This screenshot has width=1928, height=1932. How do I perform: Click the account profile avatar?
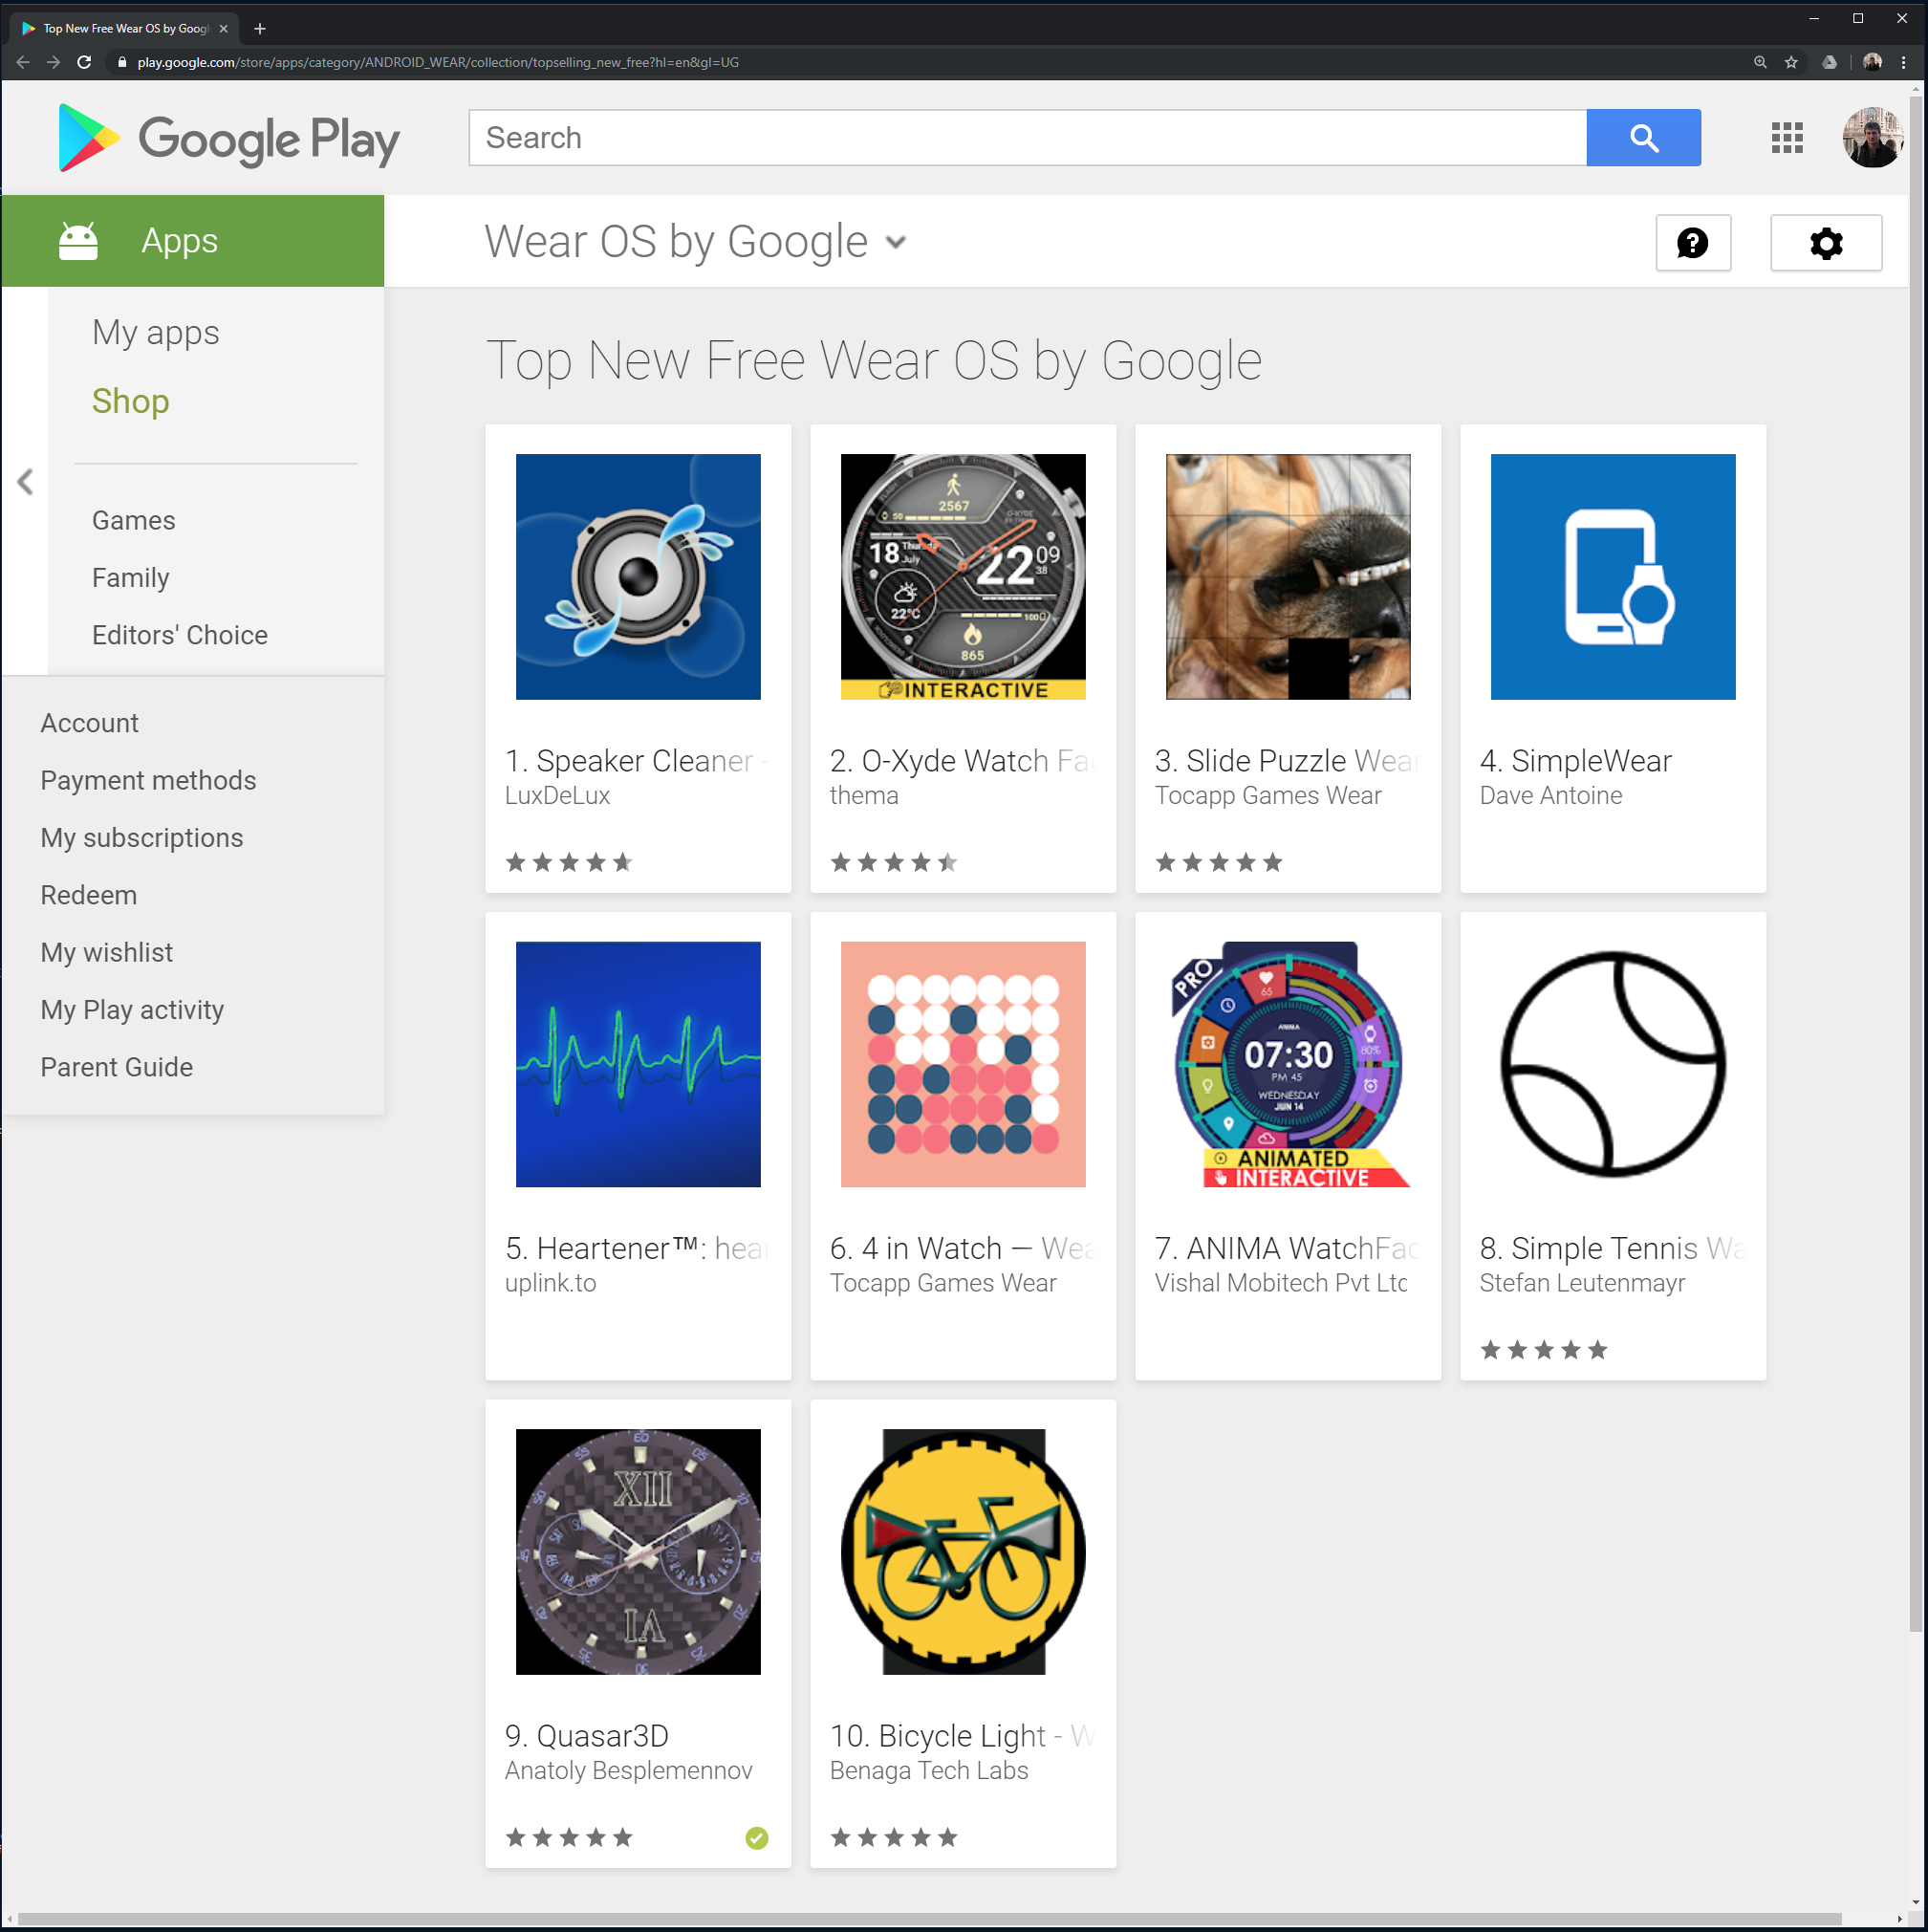tap(1871, 138)
